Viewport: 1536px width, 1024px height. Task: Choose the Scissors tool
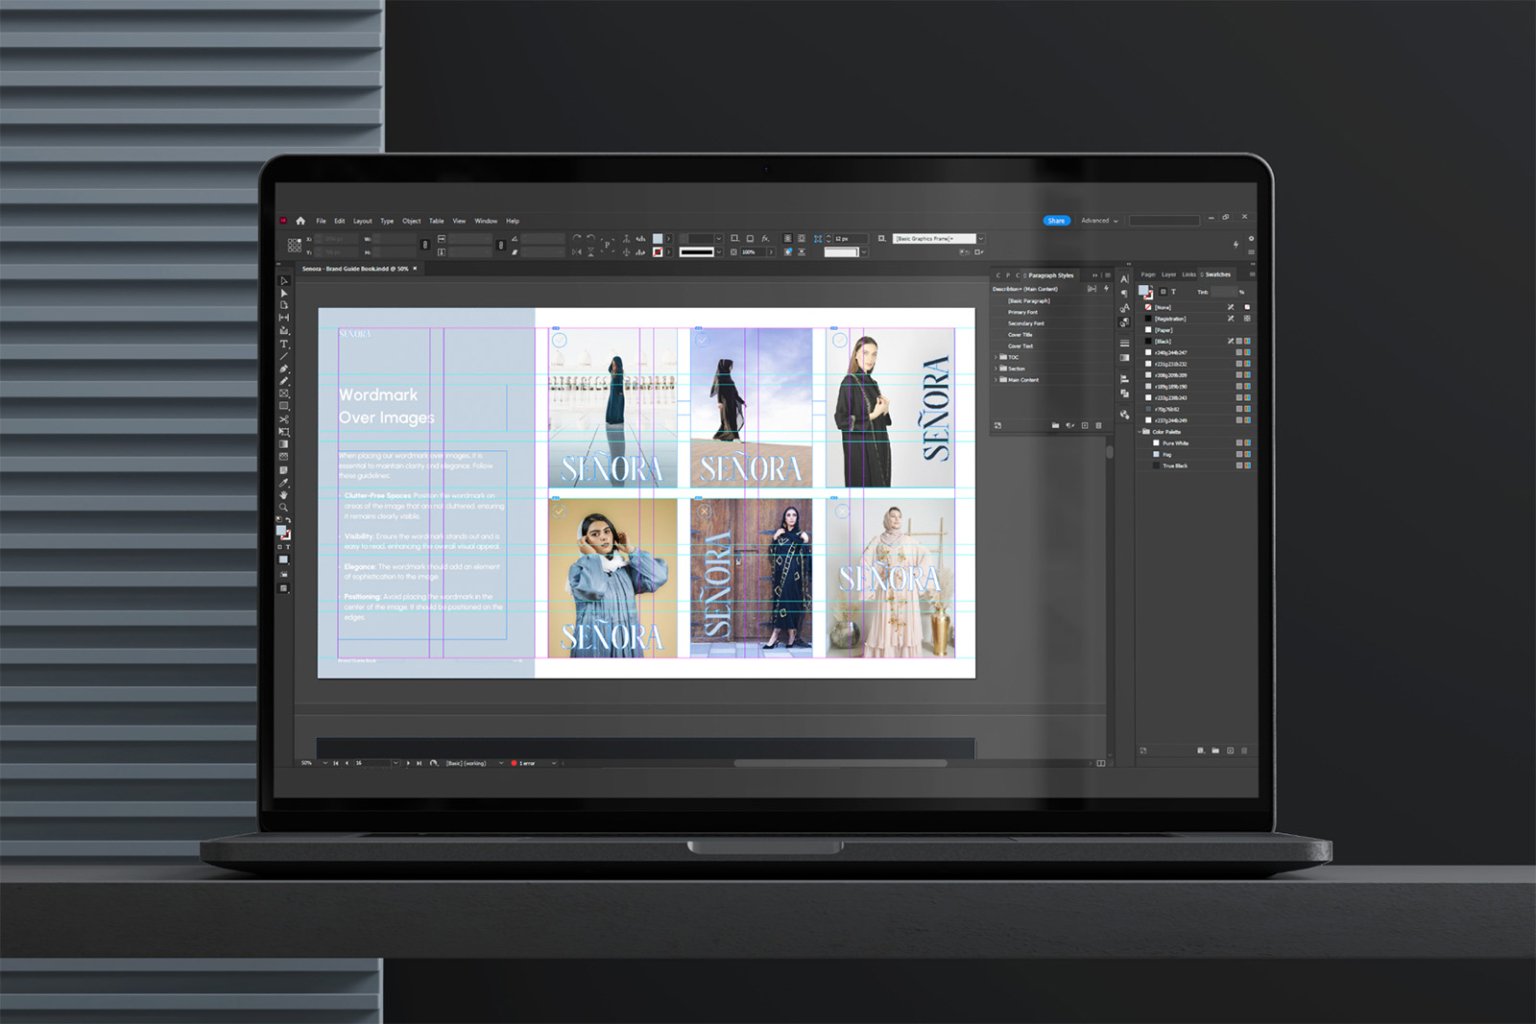(x=283, y=417)
